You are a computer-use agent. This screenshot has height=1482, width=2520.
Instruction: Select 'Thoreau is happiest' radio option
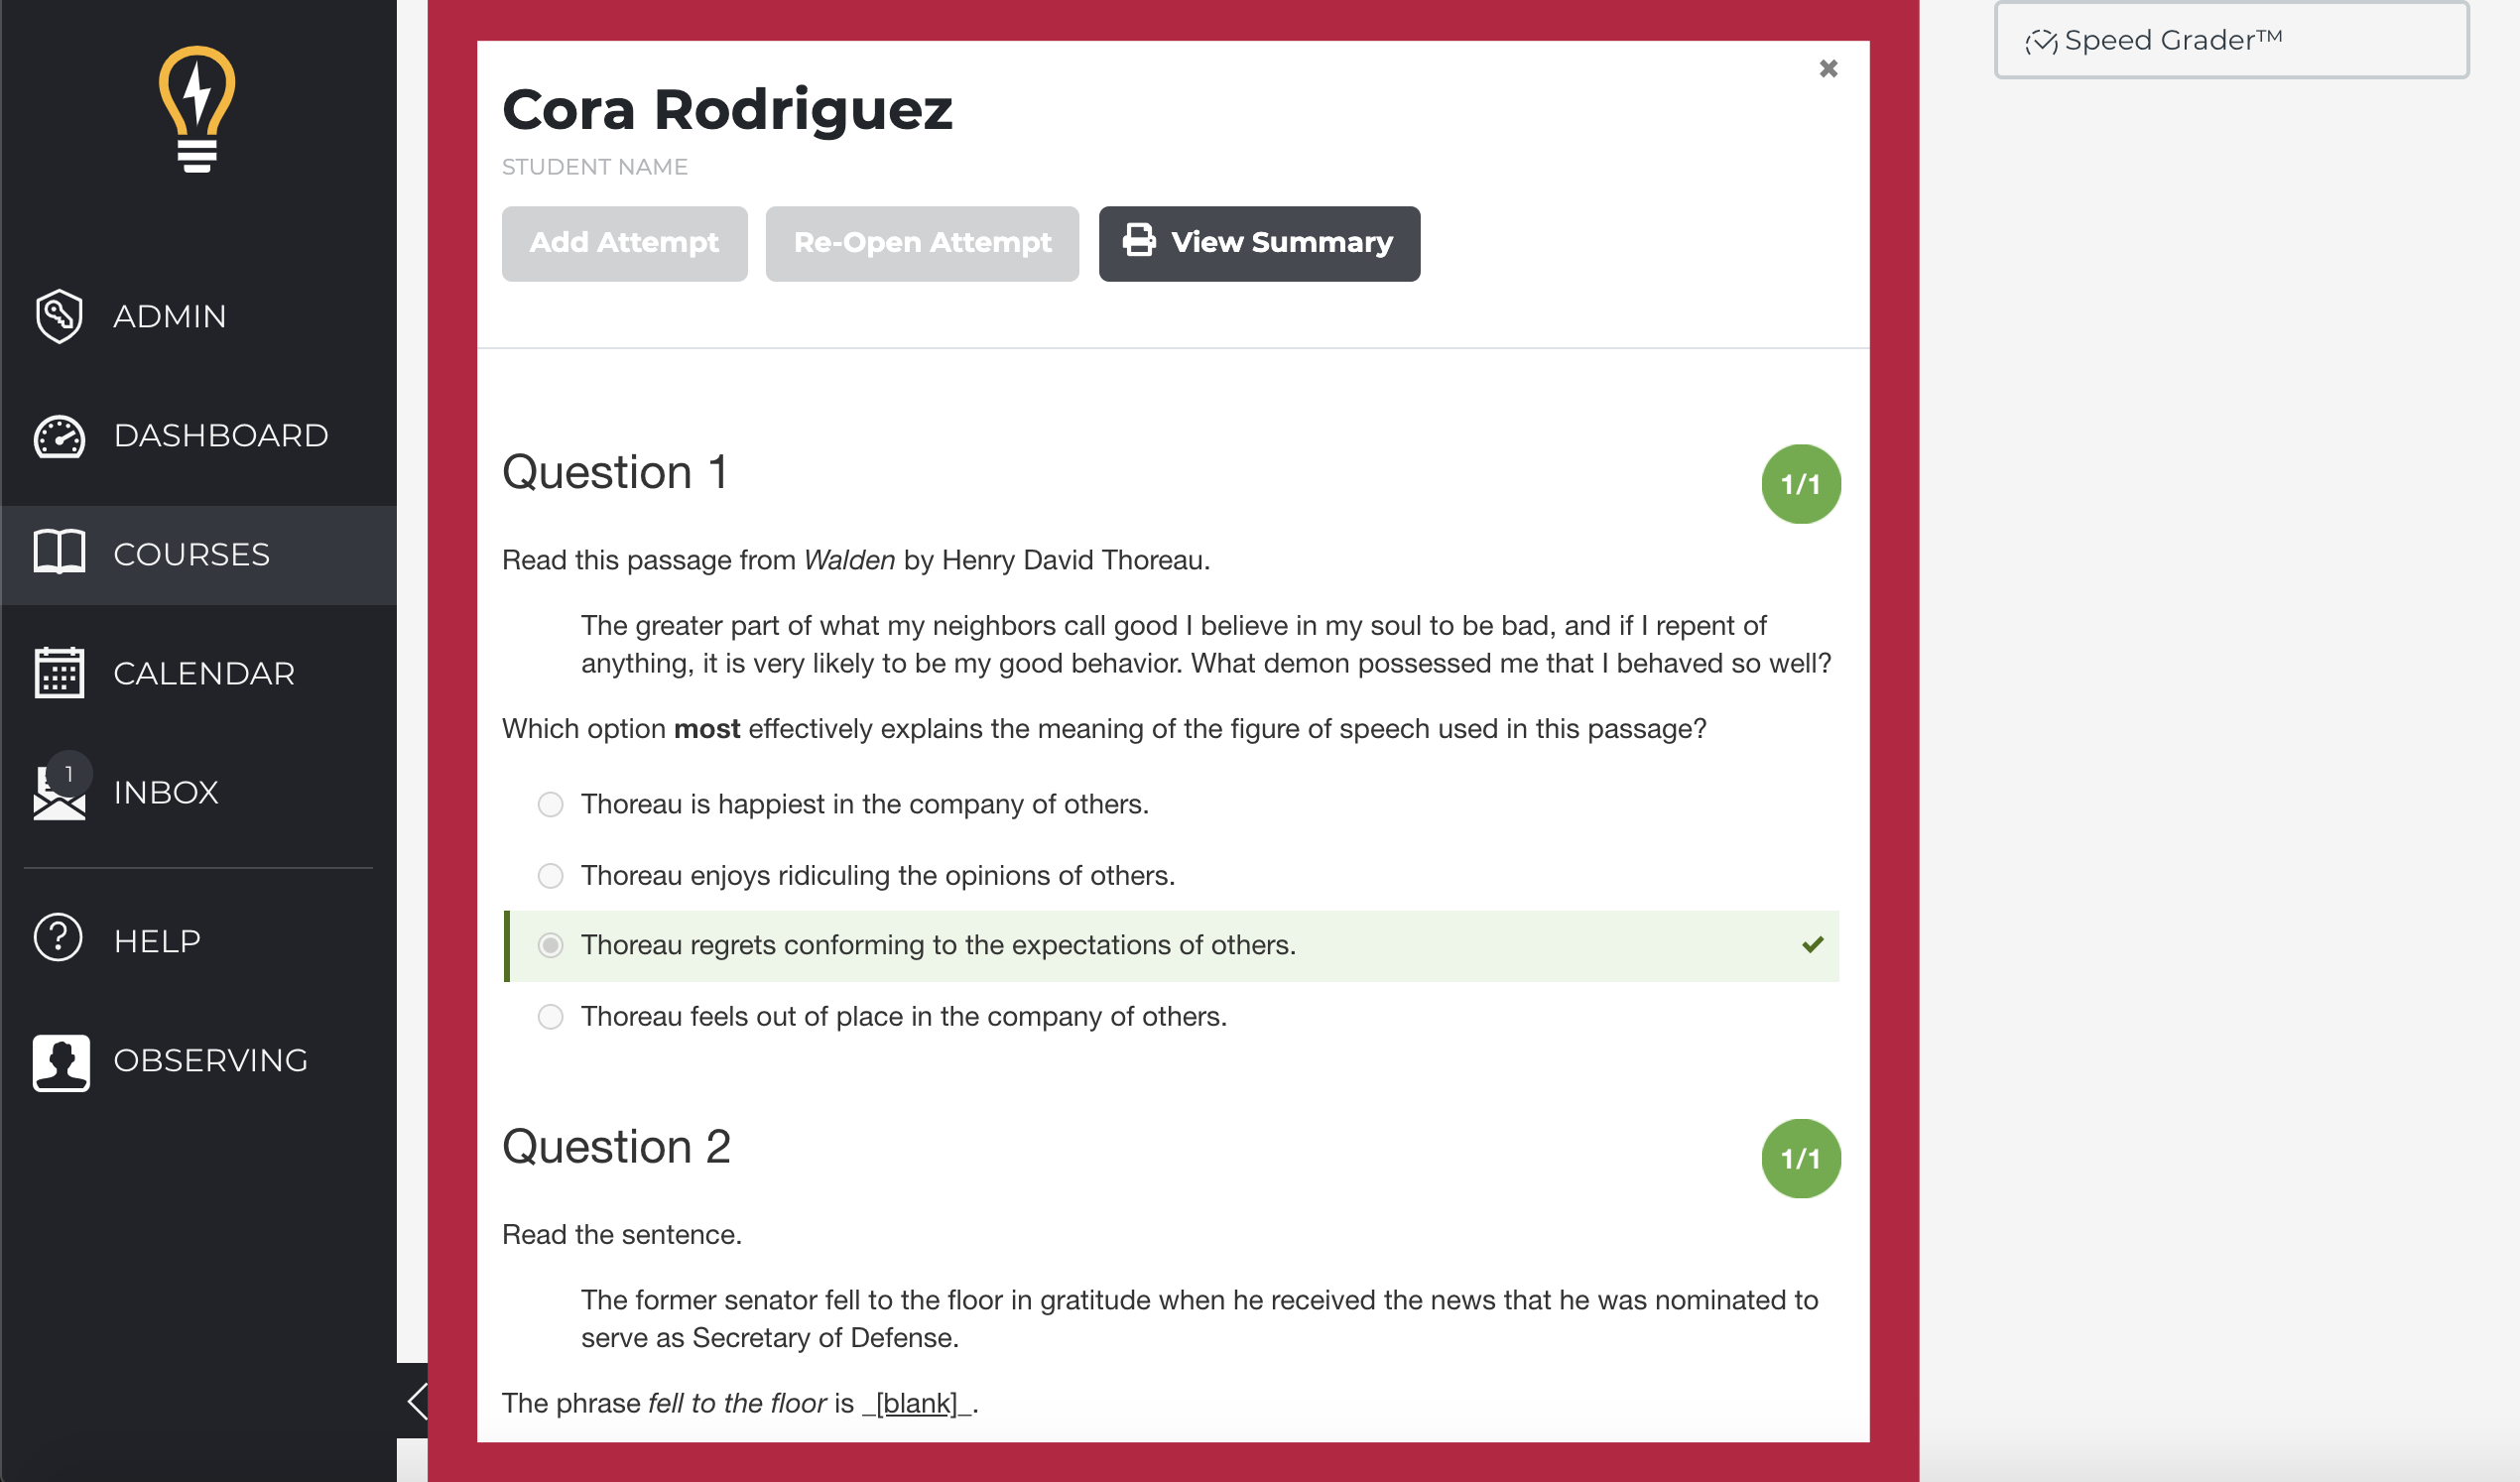(x=550, y=805)
